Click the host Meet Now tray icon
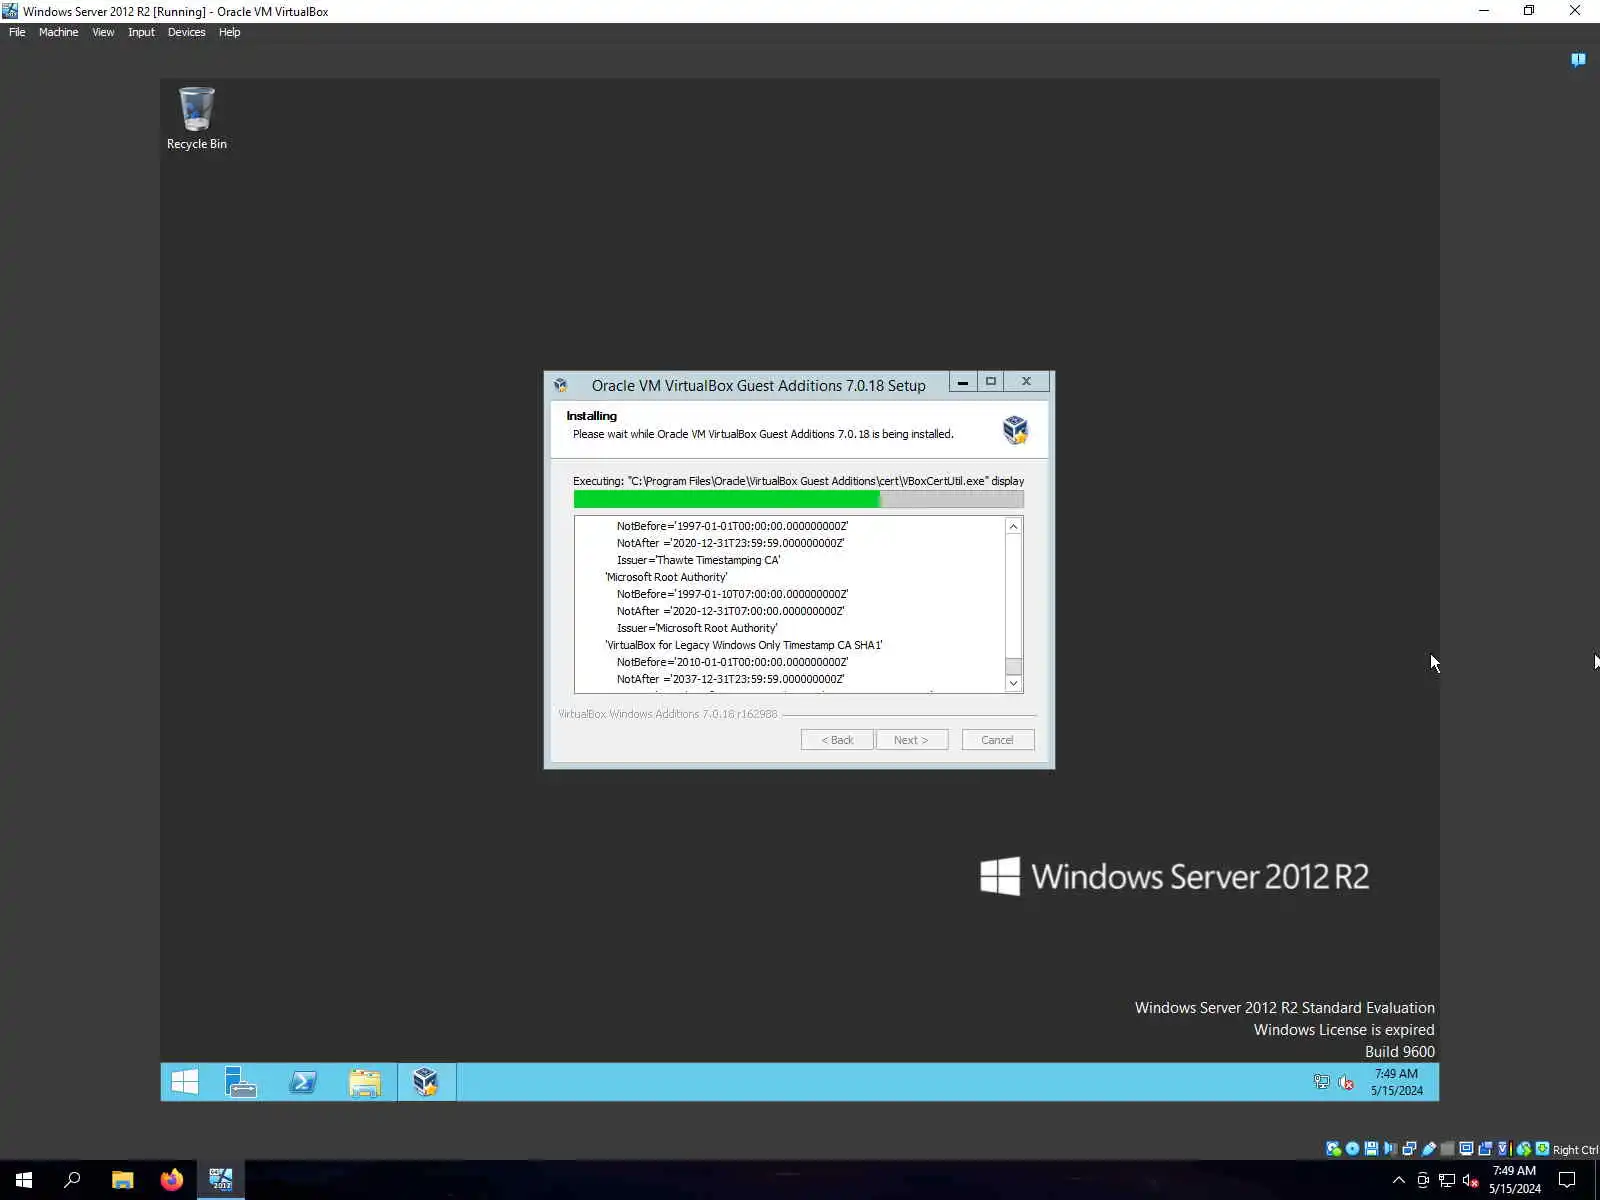1600x1200 pixels. pyautogui.click(x=1423, y=1180)
